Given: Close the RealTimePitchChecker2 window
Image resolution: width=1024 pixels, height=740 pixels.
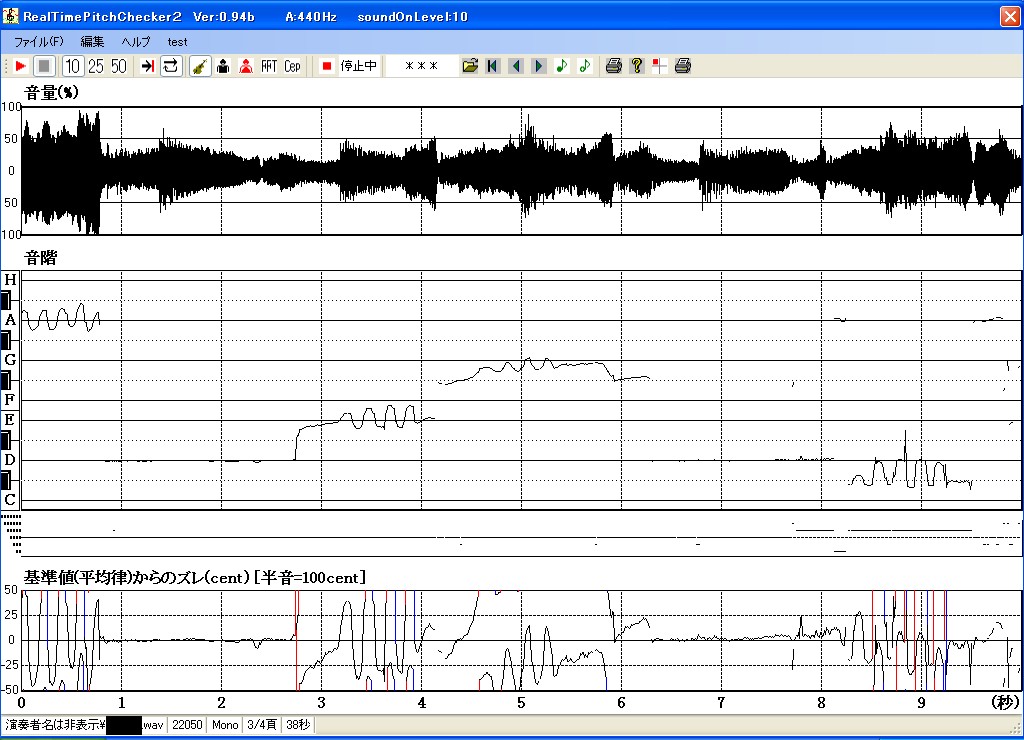Looking at the screenshot, I should click(x=1010, y=16).
